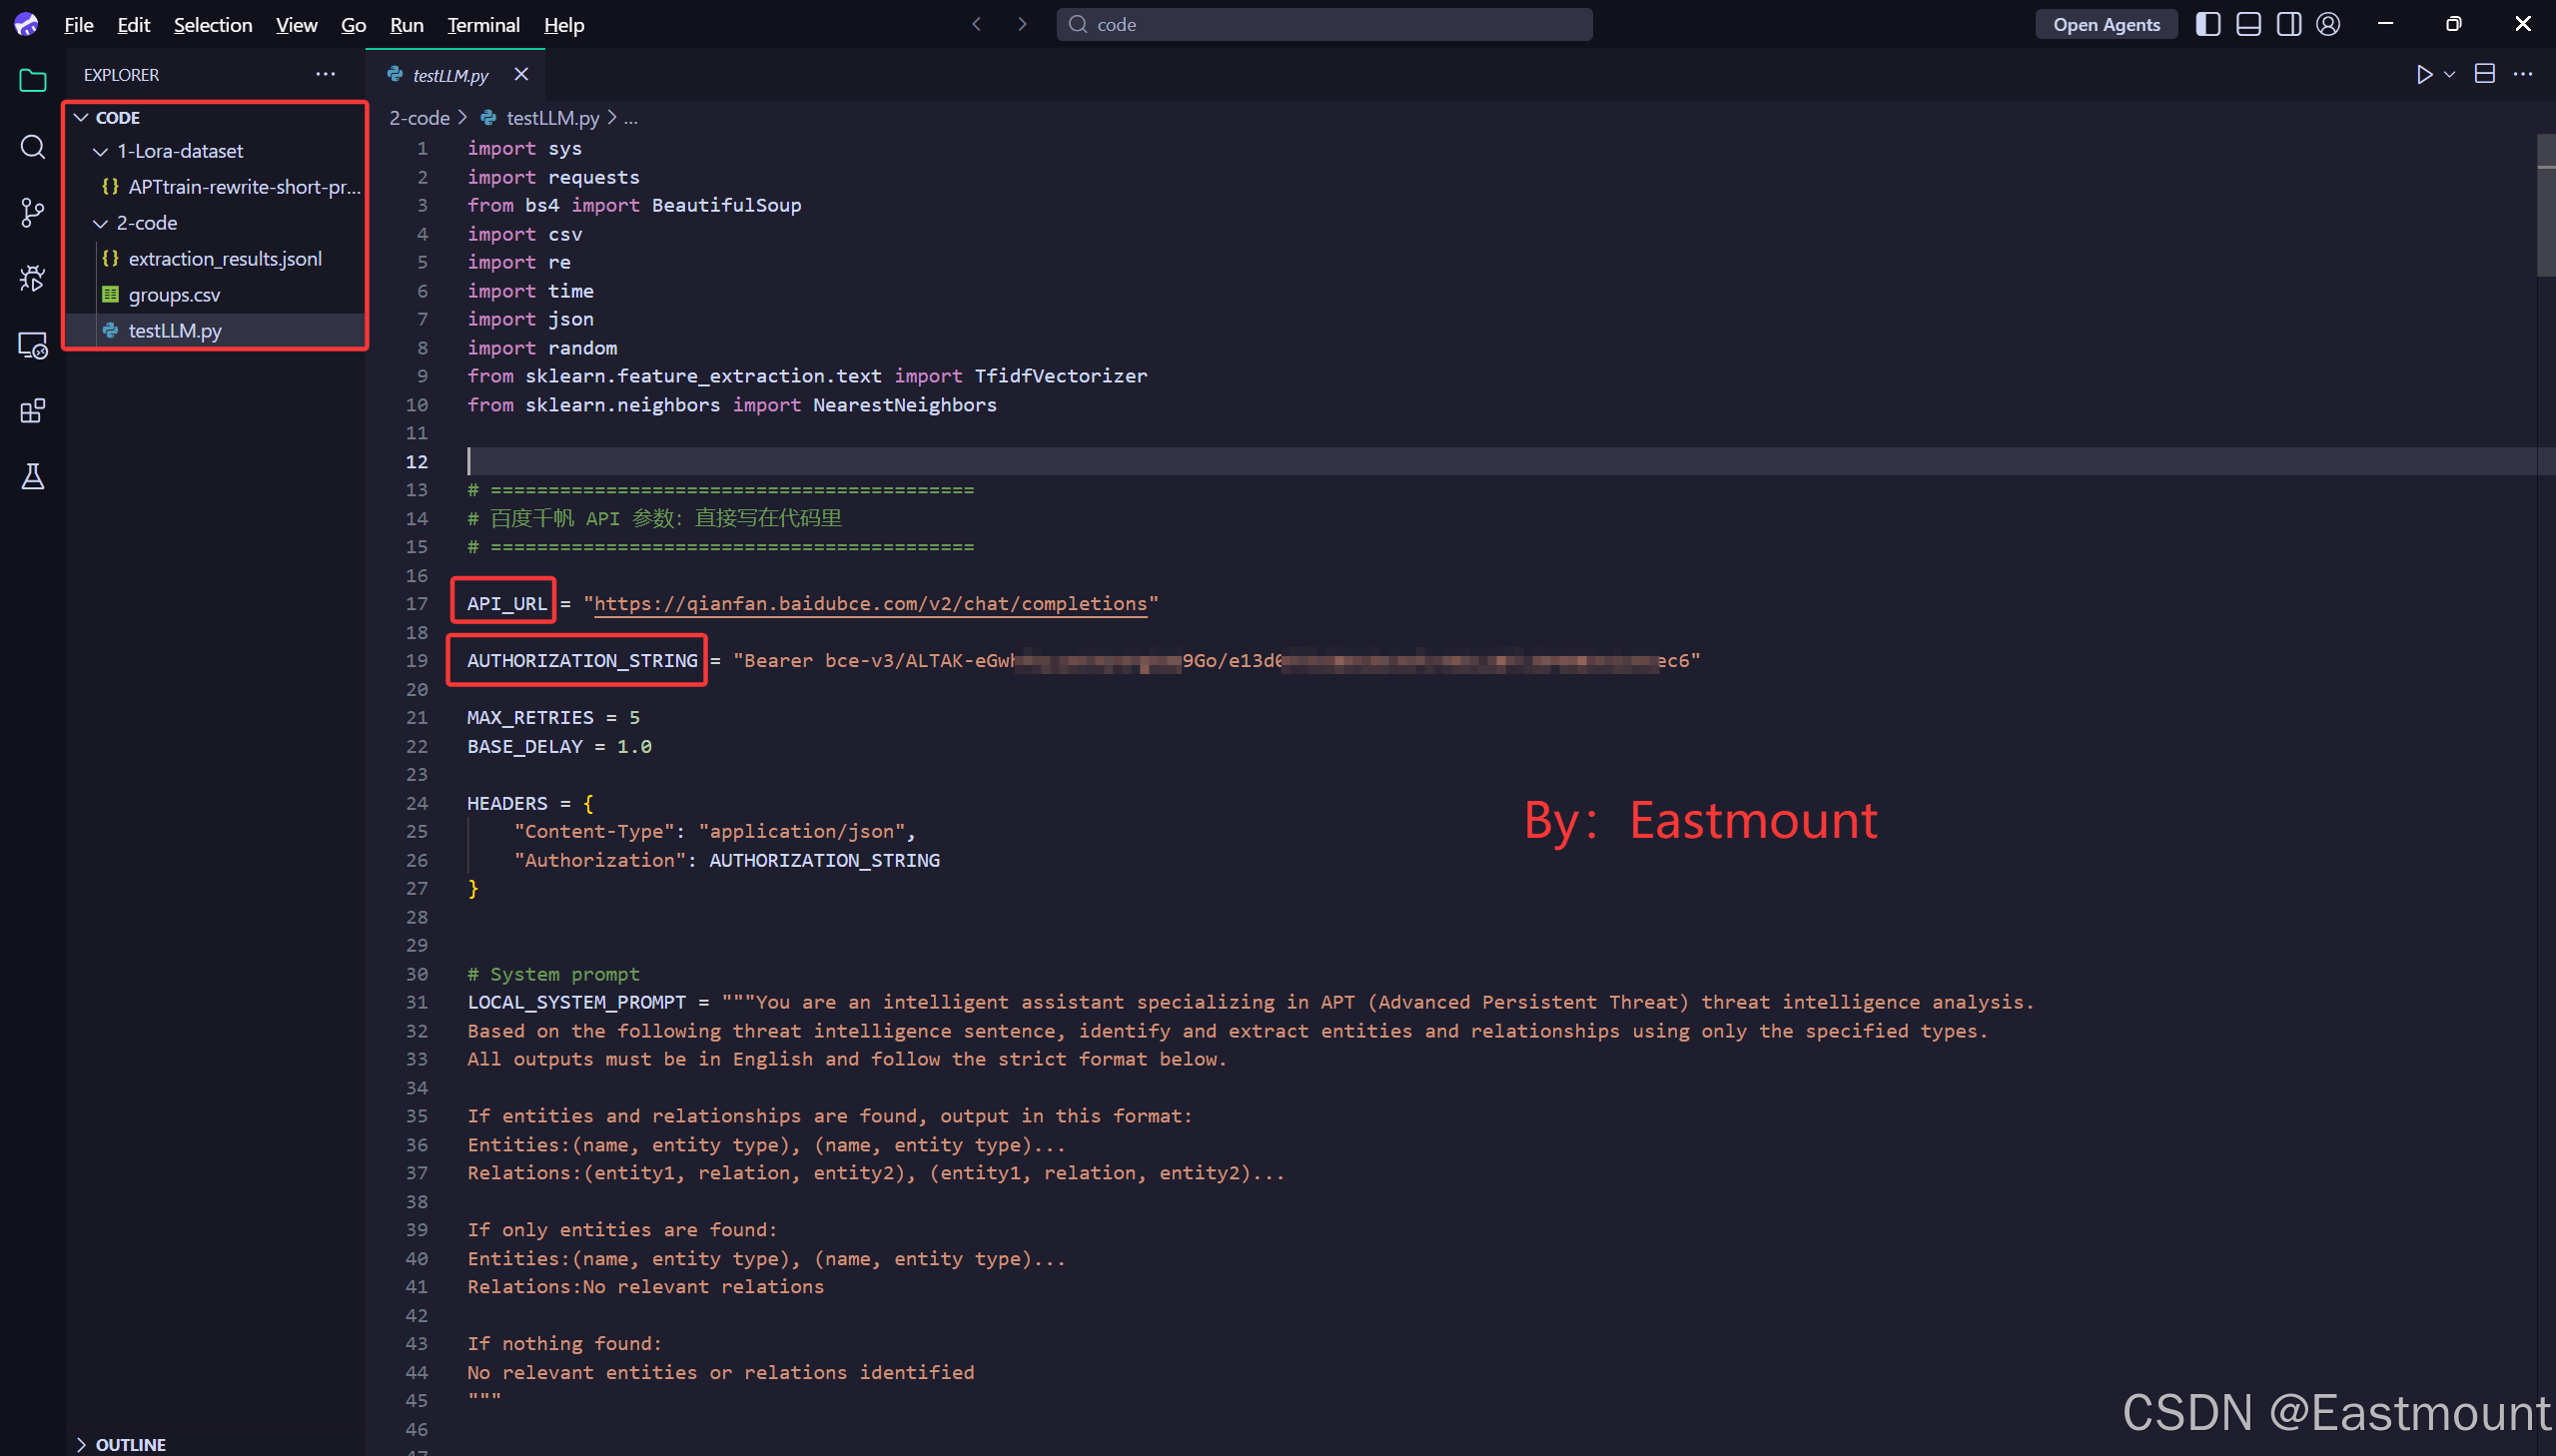
Task: Click TfidfVectorizer import on line 9
Action: [1060, 376]
